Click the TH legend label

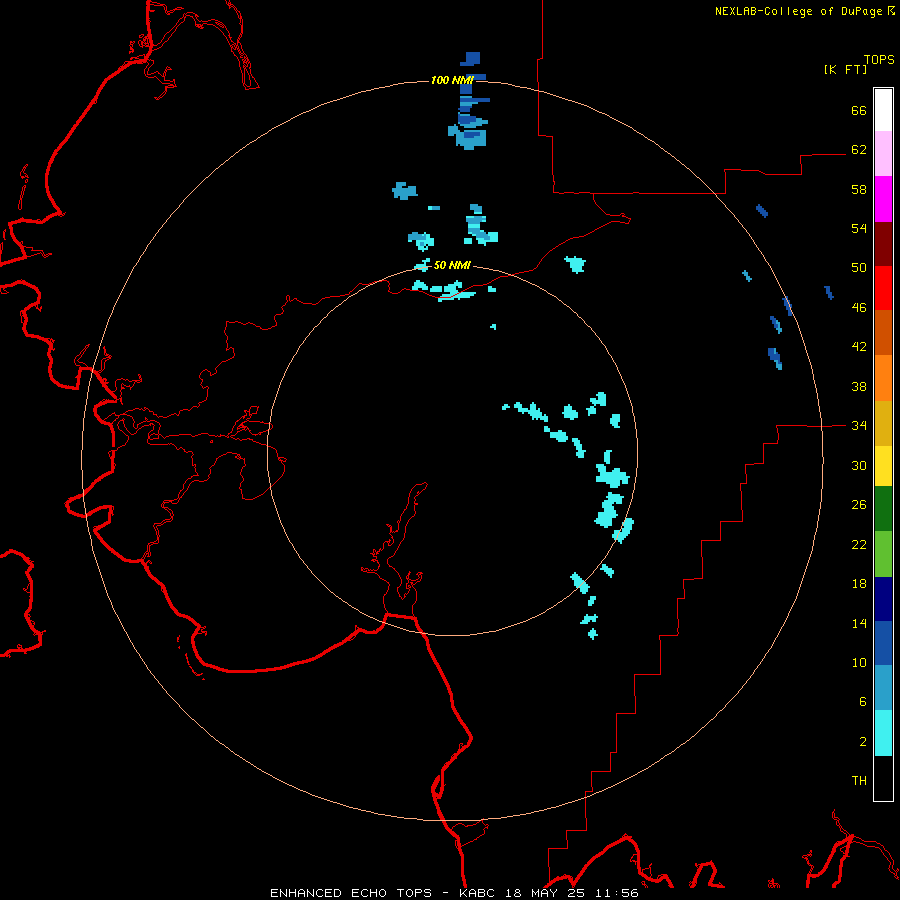point(859,780)
